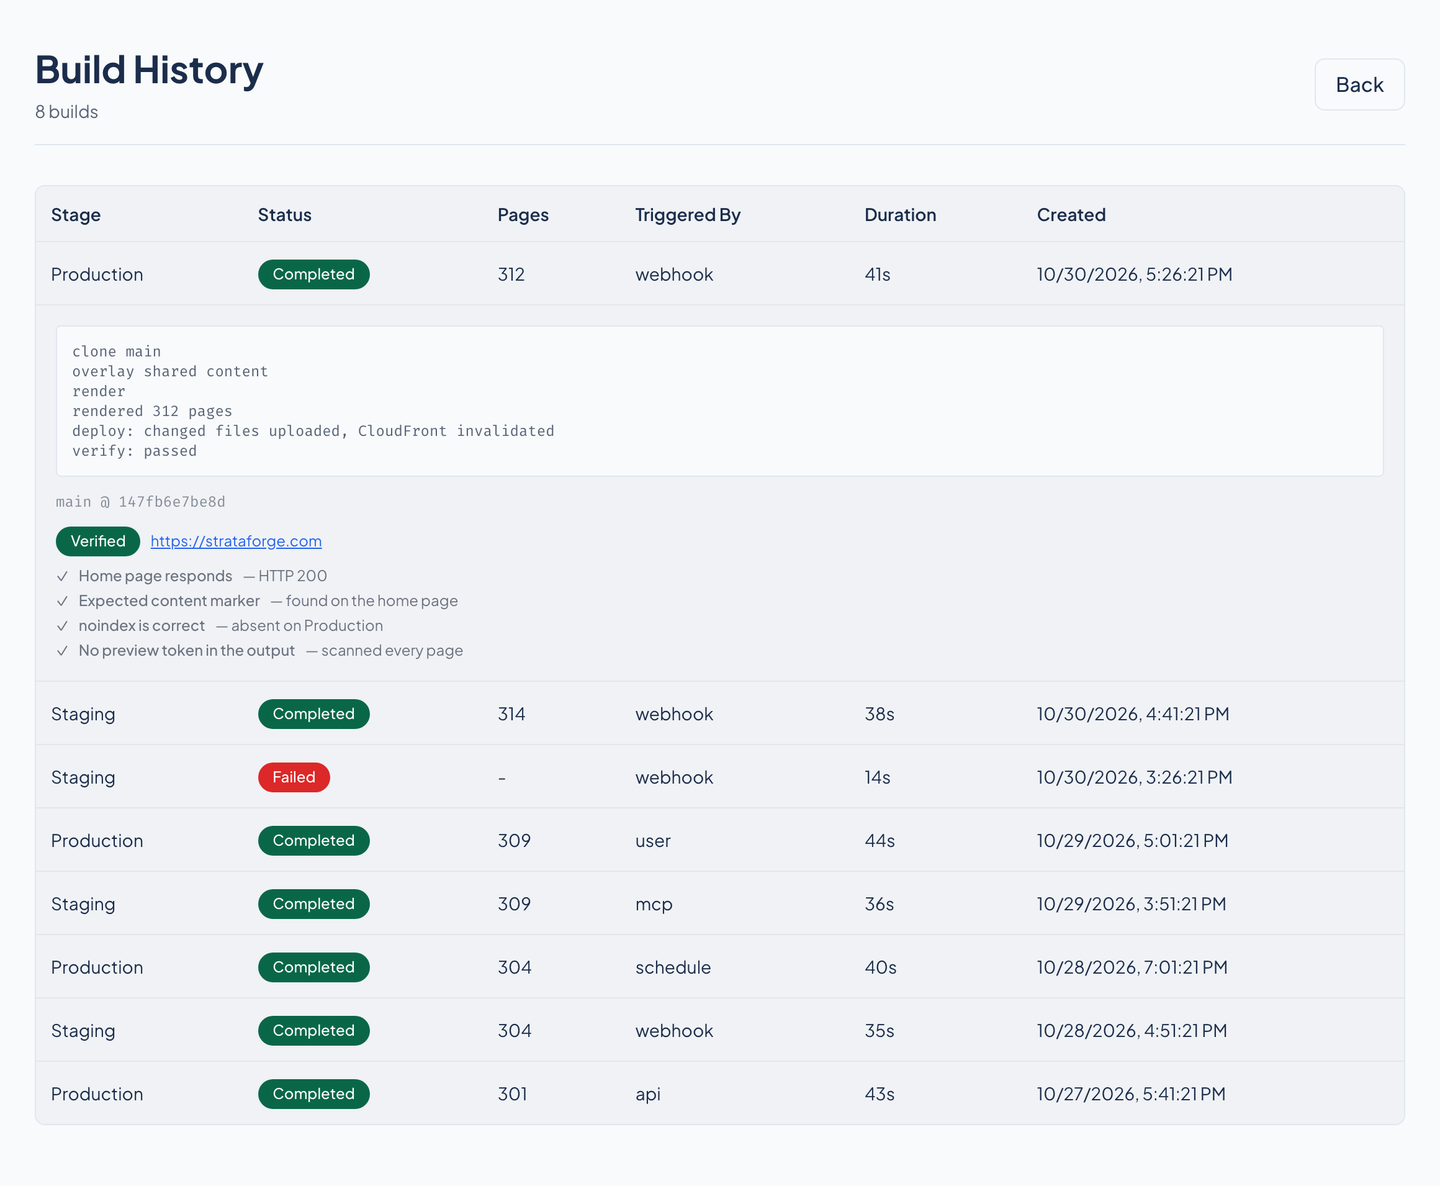Click the timestamp 10/29/2026, 5:01:21 PM
The image size is (1440, 1186).
[1133, 841]
